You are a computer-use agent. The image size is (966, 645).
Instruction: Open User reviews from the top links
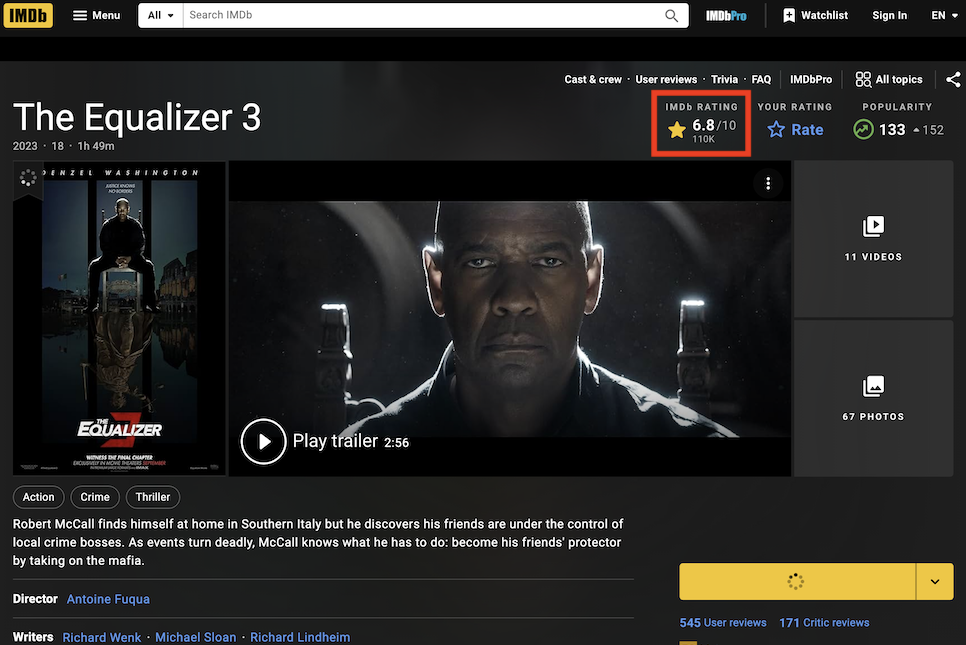[666, 79]
